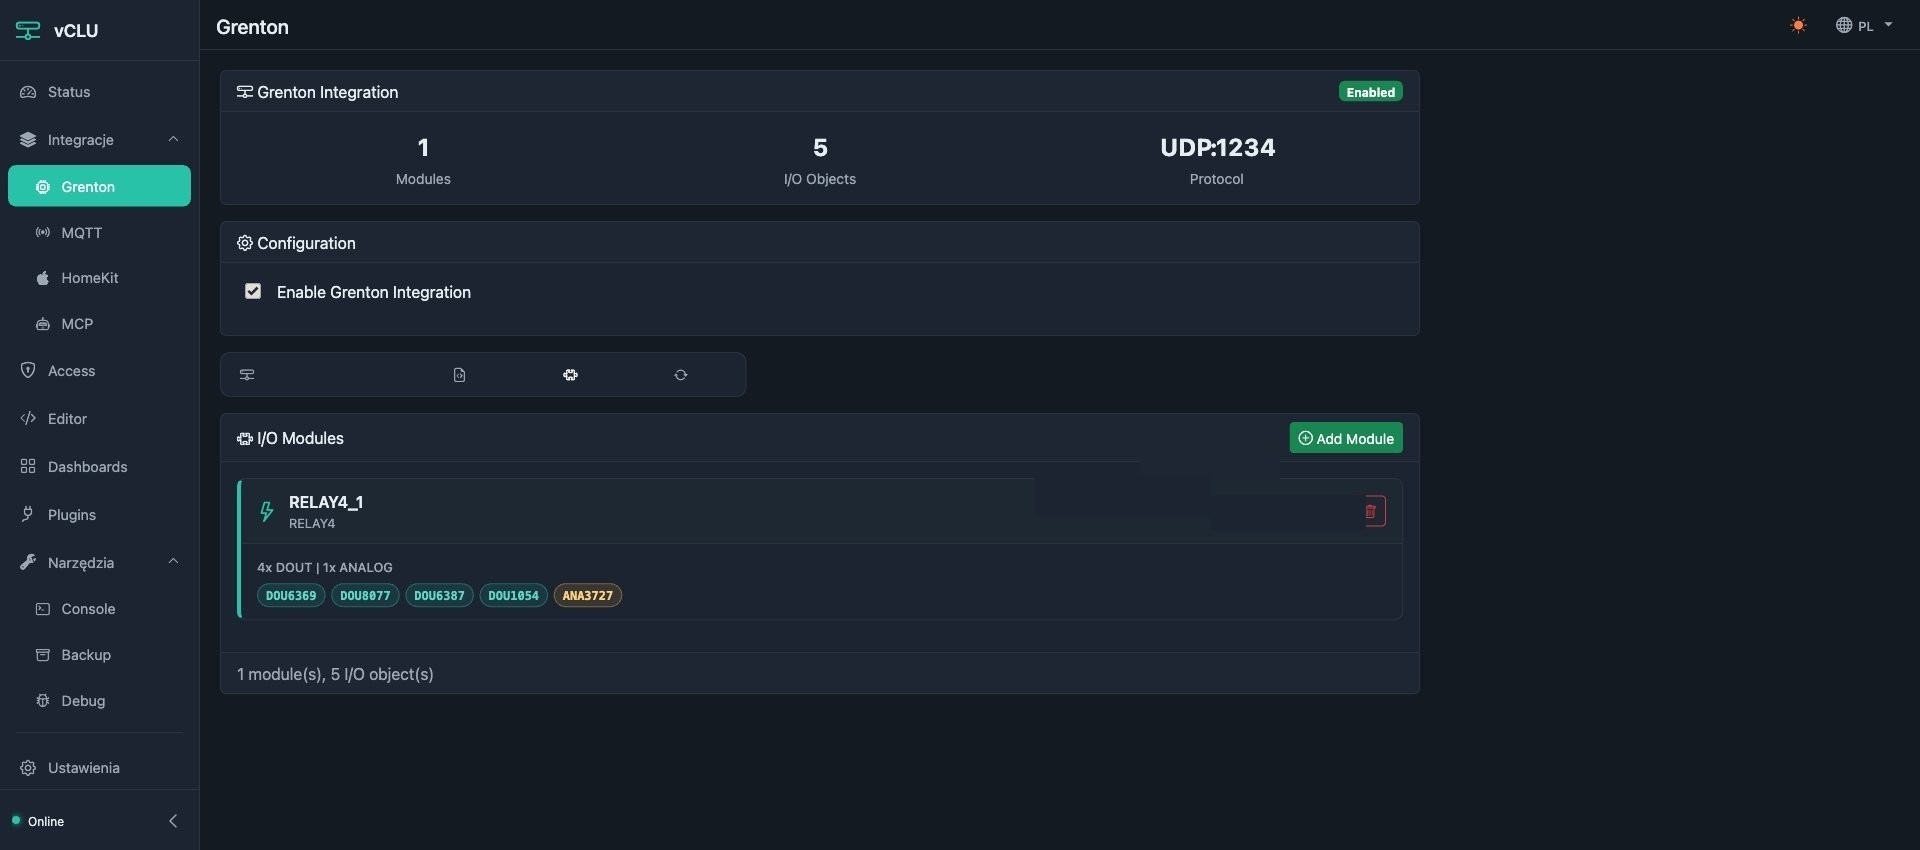The width and height of the screenshot is (1920, 850).
Task: Click the 5 I/O Objects count
Action: pyautogui.click(x=820, y=147)
